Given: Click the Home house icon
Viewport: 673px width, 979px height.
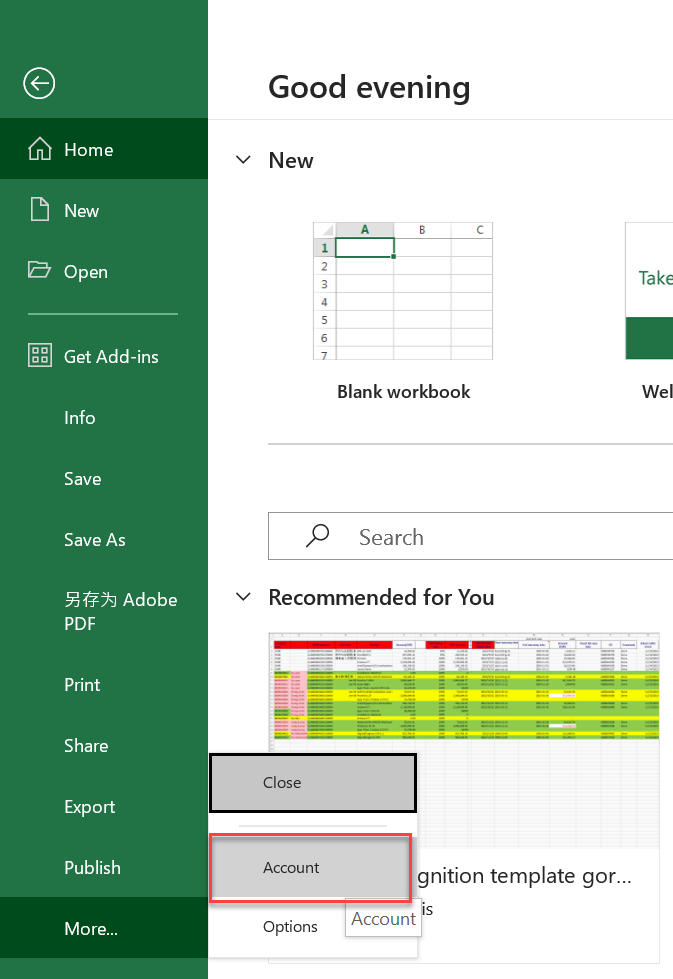Looking at the screenshot, I should click(40, 149).
